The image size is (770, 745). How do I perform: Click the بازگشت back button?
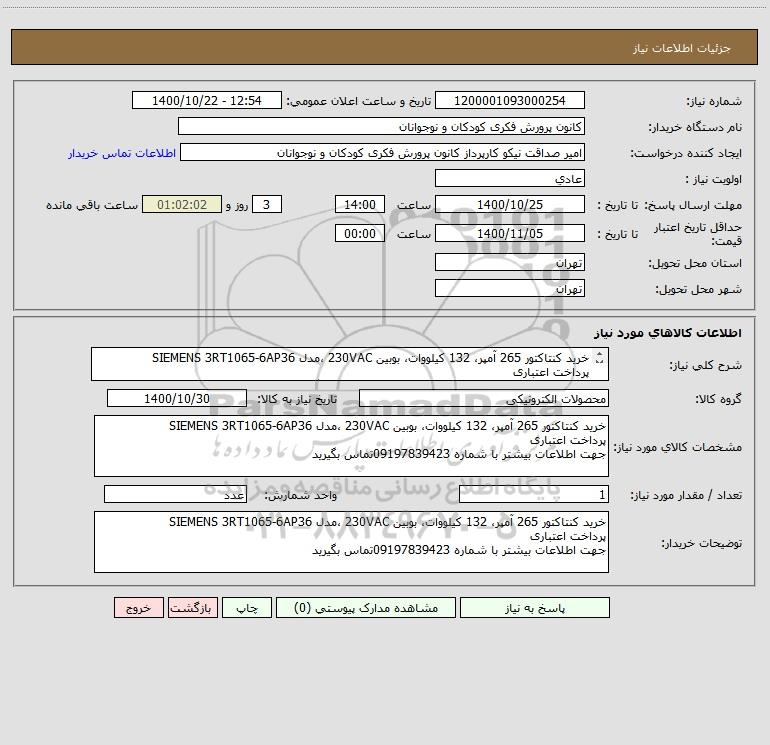(x=192, y=607)
